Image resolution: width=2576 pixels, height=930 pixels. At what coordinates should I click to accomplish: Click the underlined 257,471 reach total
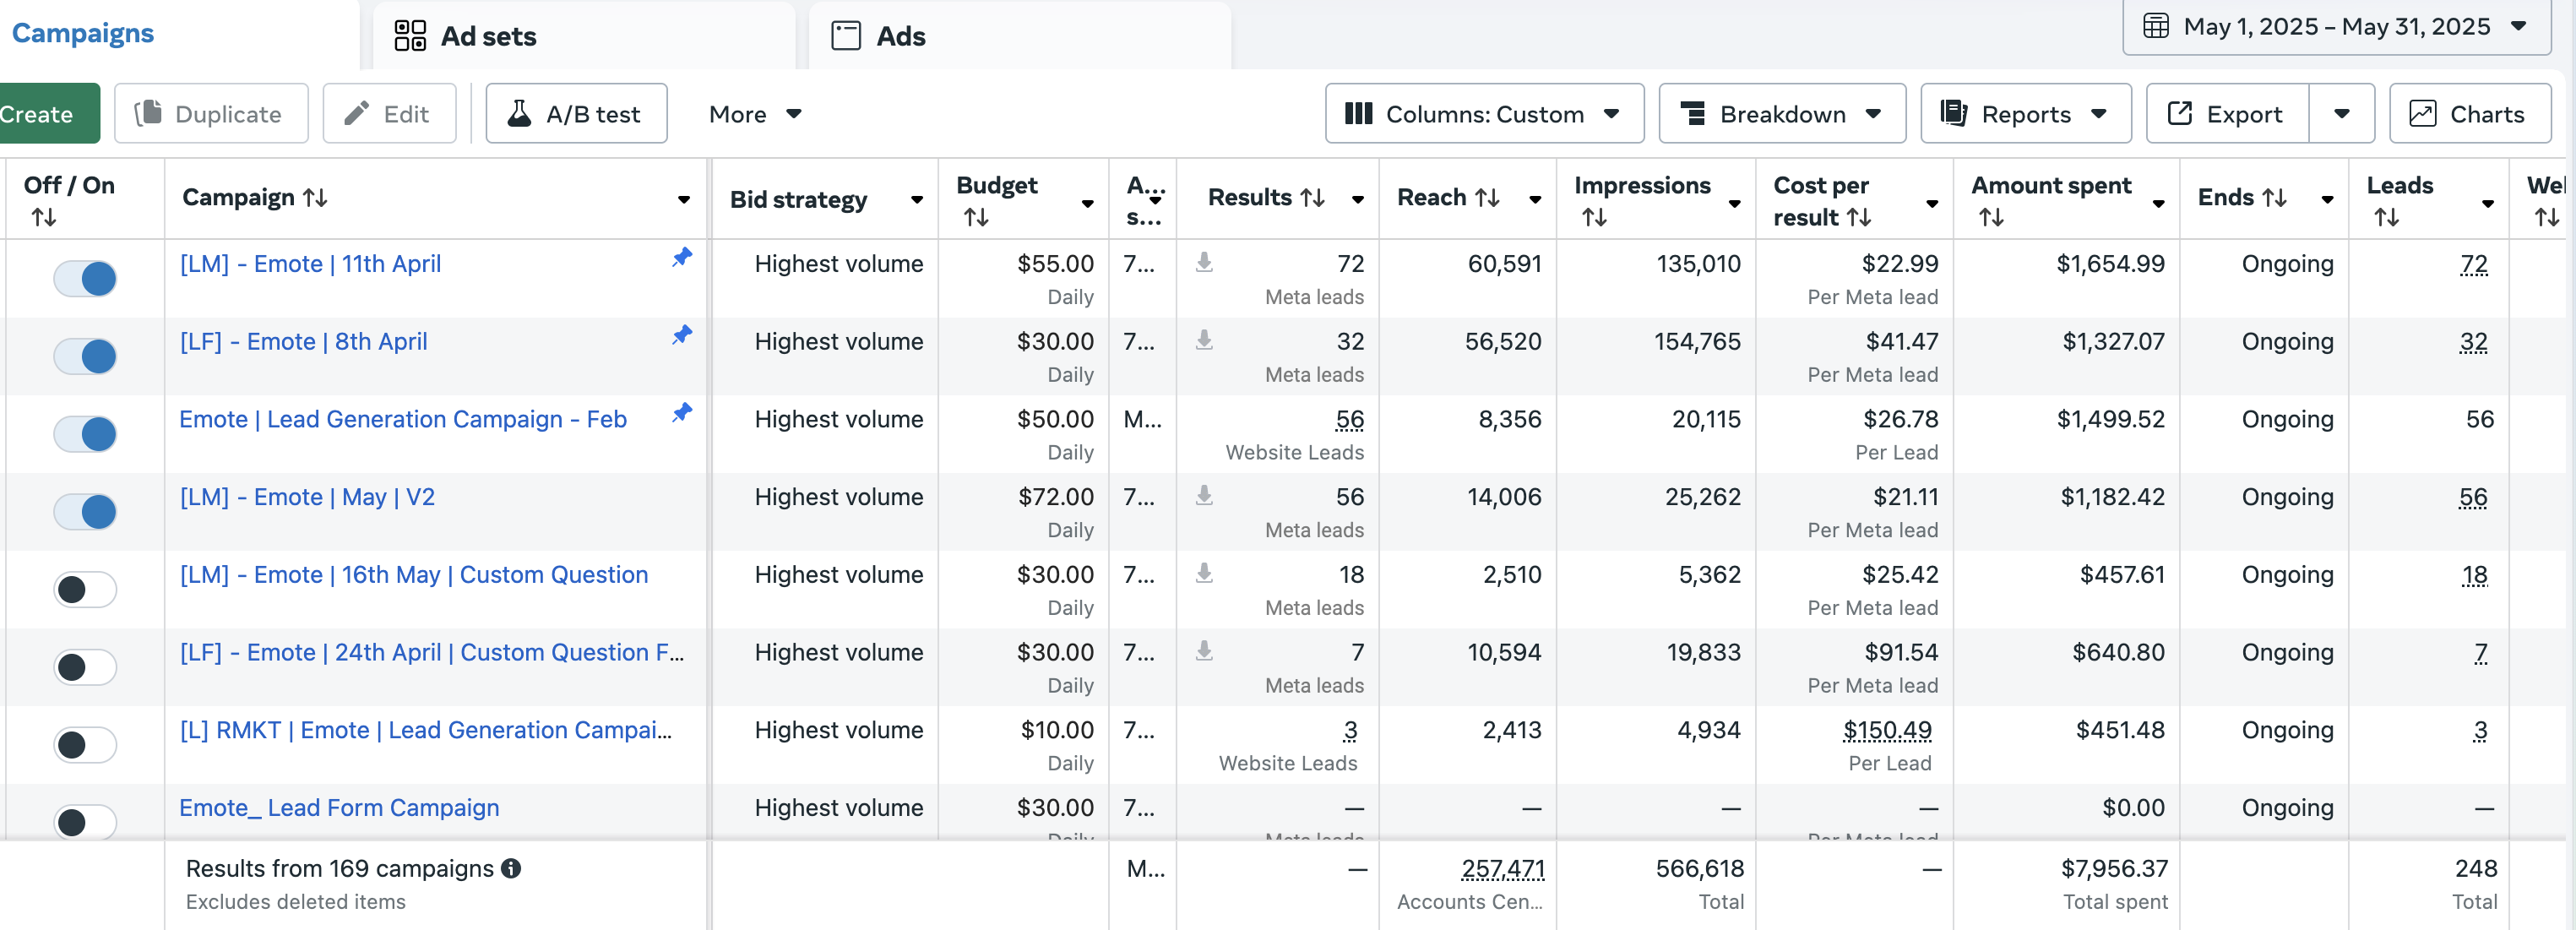[1502, 868]
